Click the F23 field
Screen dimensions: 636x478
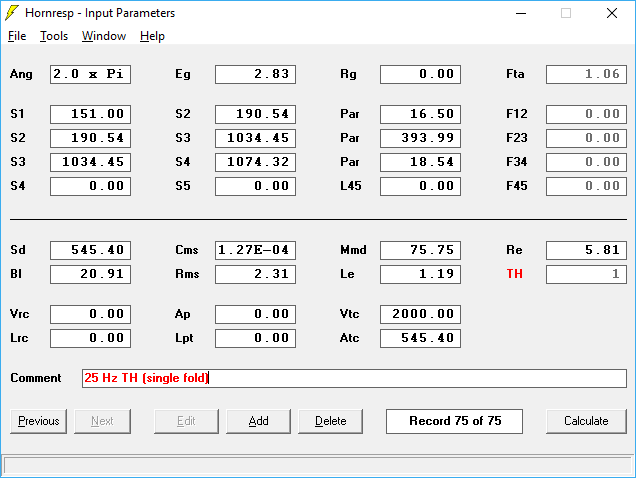point(586,138)
